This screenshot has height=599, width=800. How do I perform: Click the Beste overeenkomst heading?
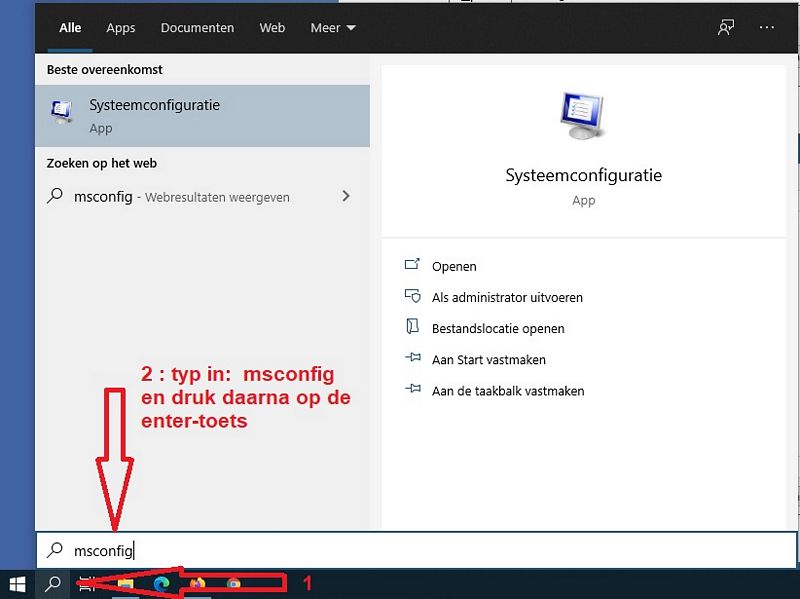[x=105, y=70]
